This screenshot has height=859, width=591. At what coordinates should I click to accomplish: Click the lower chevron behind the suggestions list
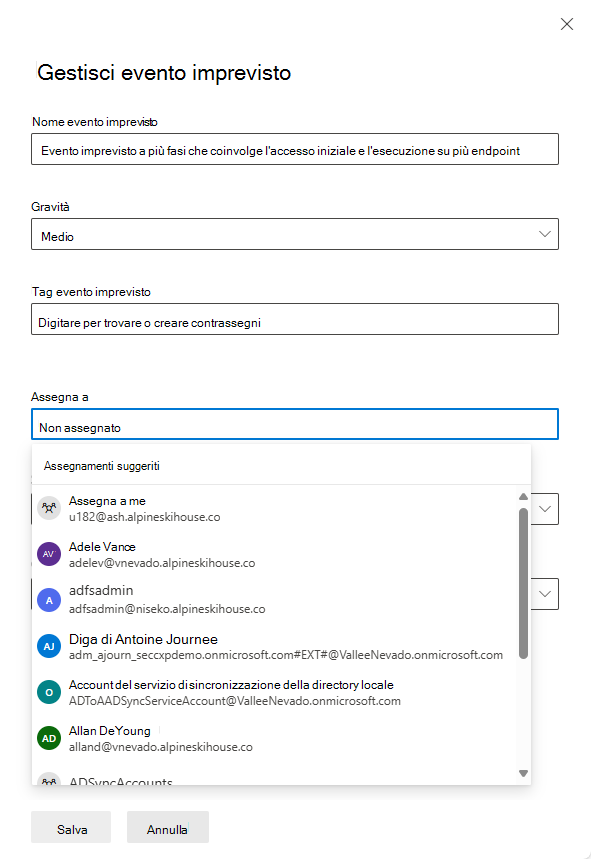(543, 593)
